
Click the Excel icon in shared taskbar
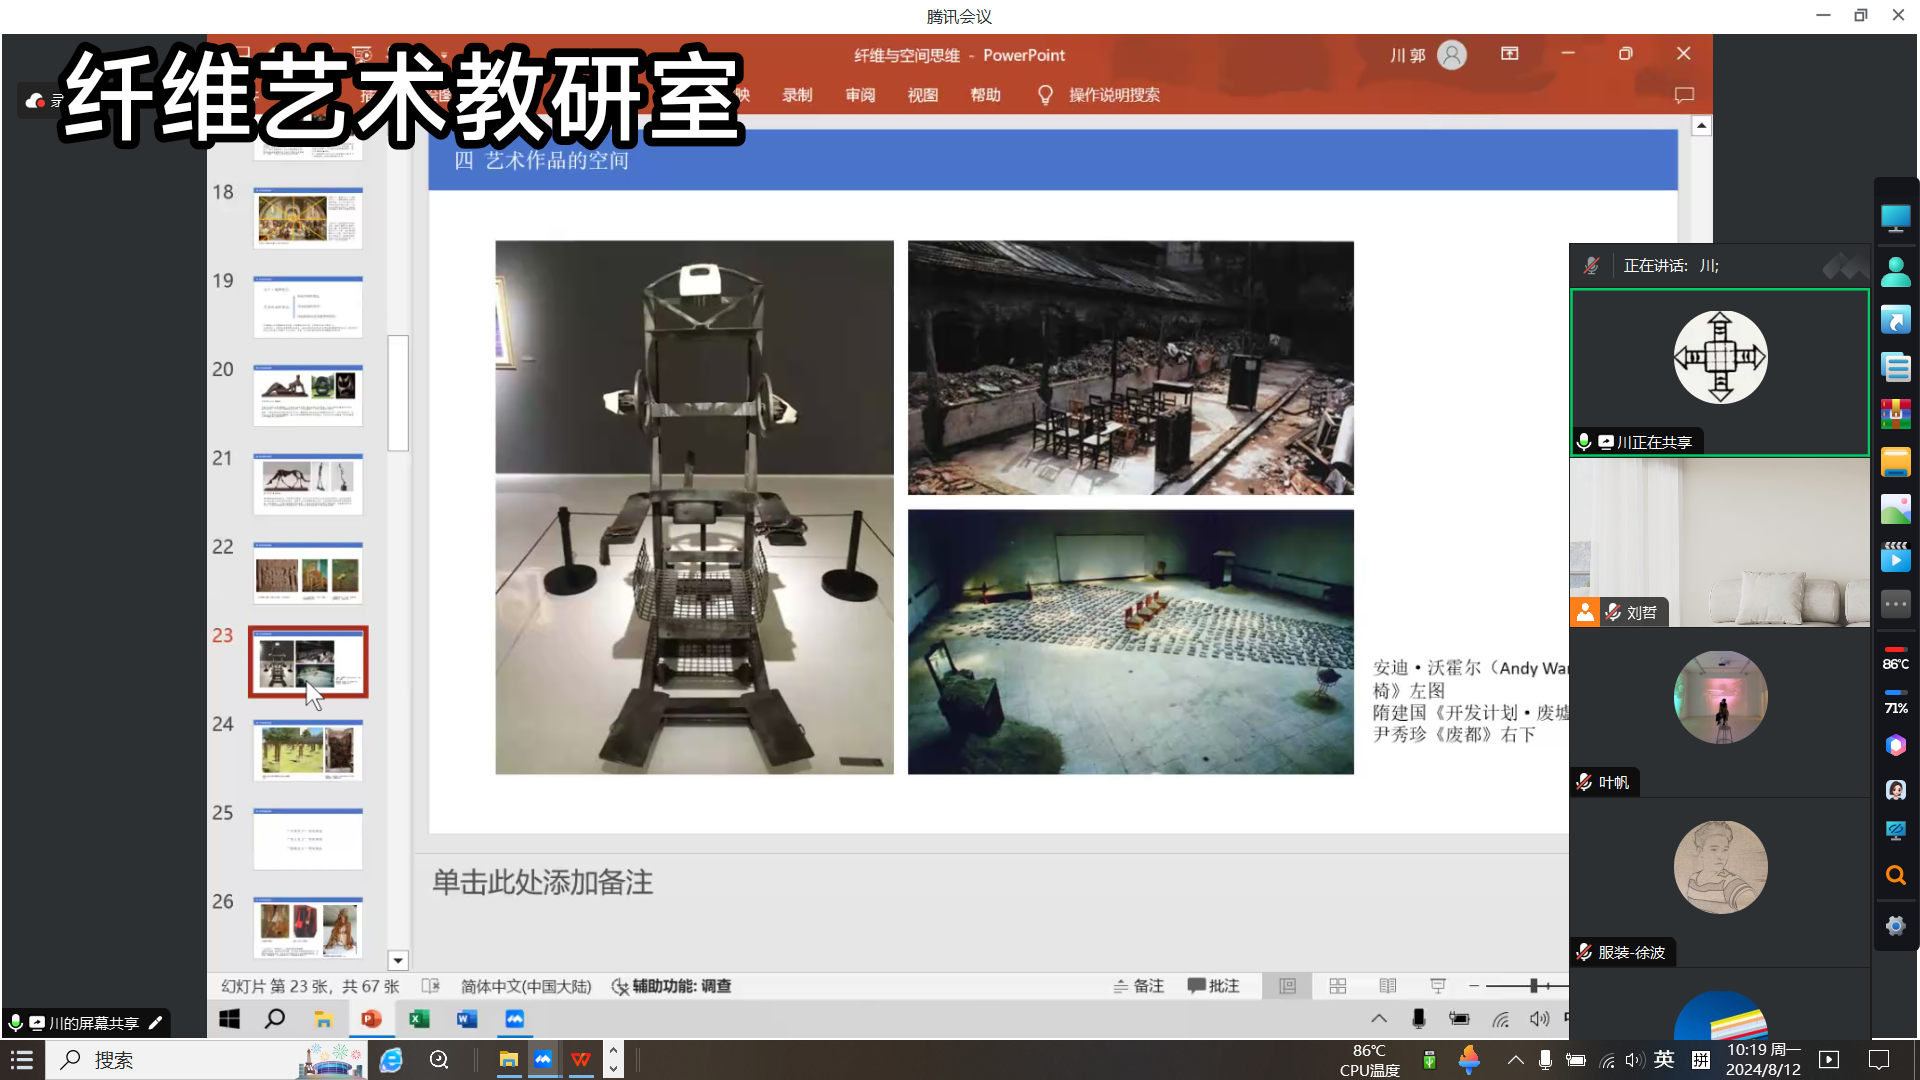419,1019
